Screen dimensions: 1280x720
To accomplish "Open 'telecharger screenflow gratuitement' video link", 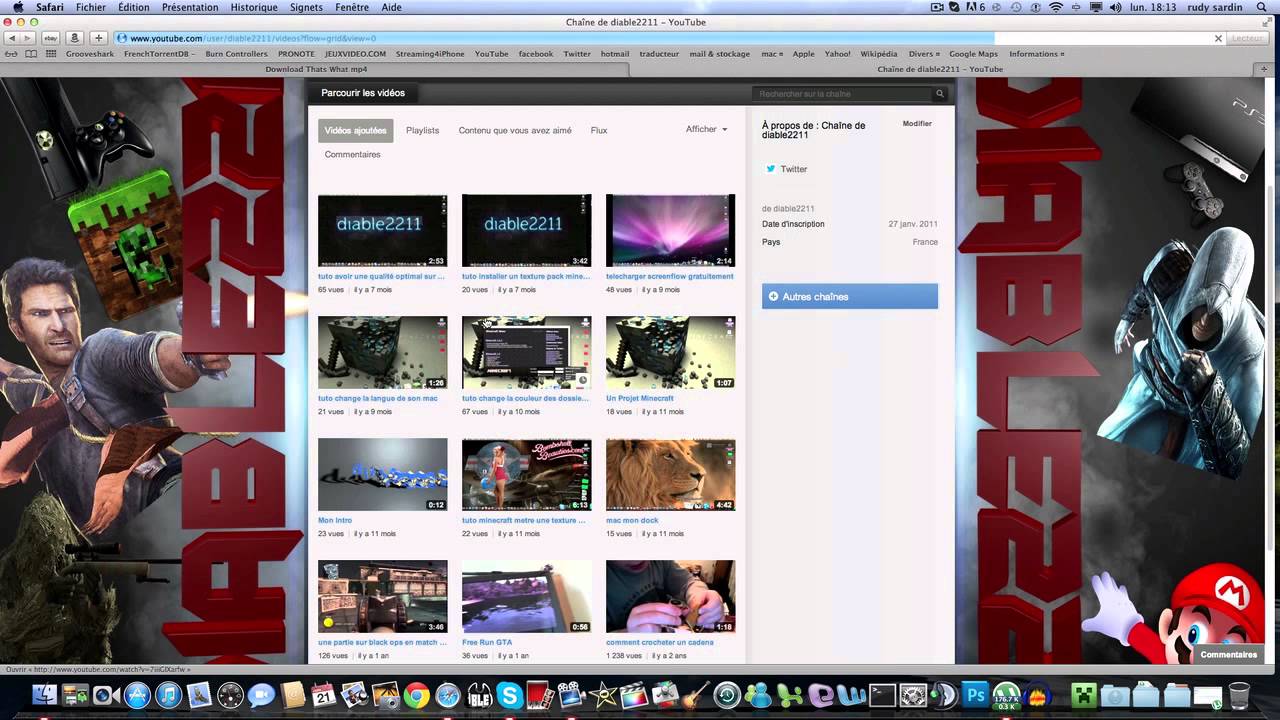I will [670, 276].
